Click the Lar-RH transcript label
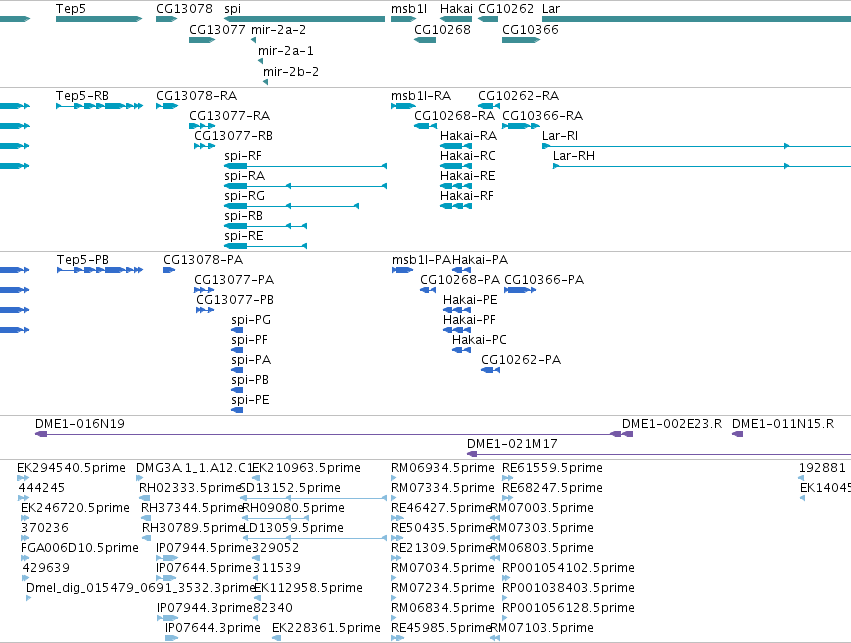The image size is (851, 643). [x=574, y=156]
